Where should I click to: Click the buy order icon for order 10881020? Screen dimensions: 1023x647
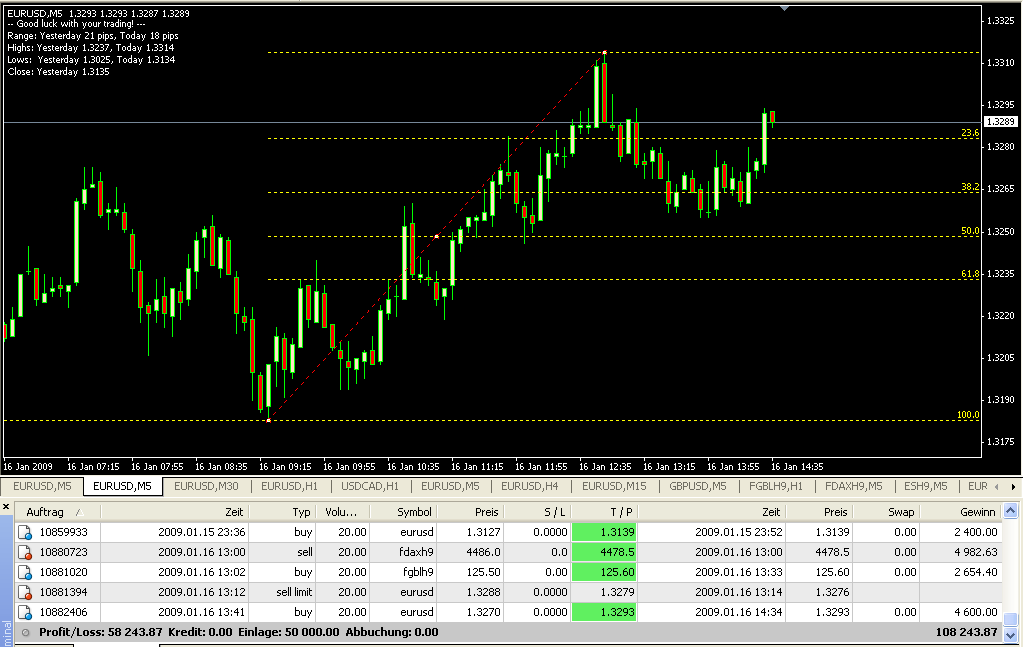25,573
